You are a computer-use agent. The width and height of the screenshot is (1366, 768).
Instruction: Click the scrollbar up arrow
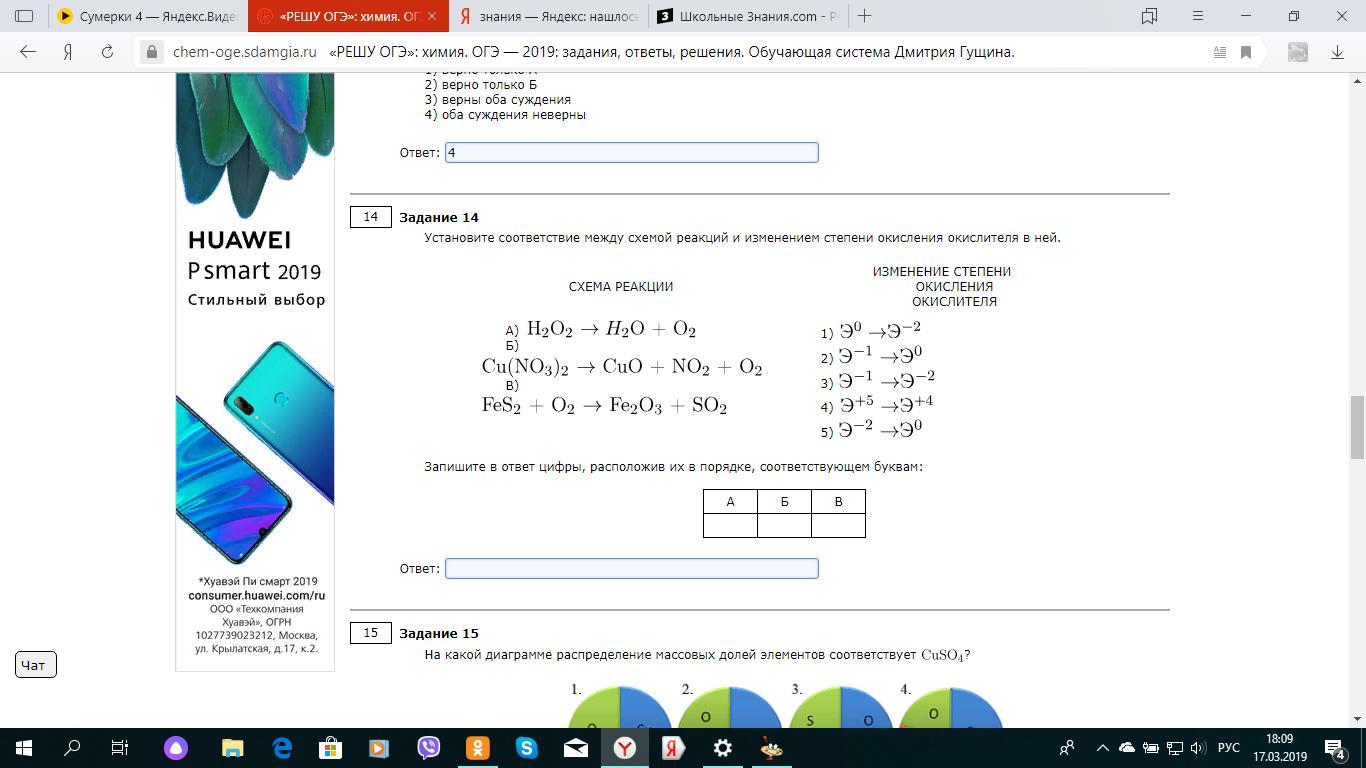[1357, 82]
